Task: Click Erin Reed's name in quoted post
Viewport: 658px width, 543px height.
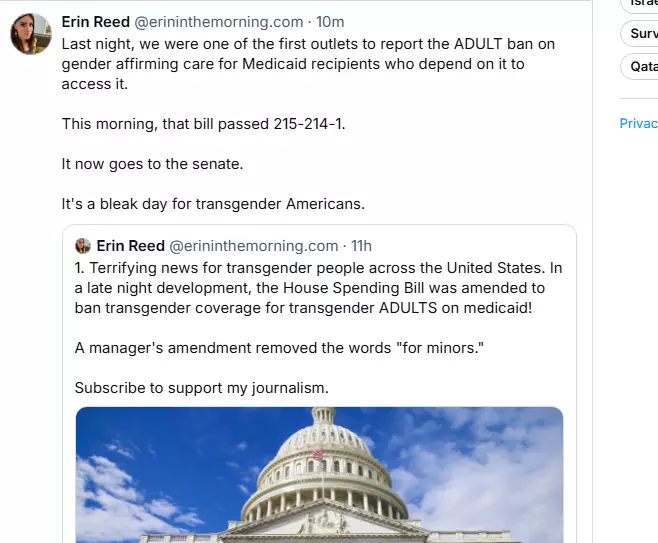Action: tap(130, 246)
